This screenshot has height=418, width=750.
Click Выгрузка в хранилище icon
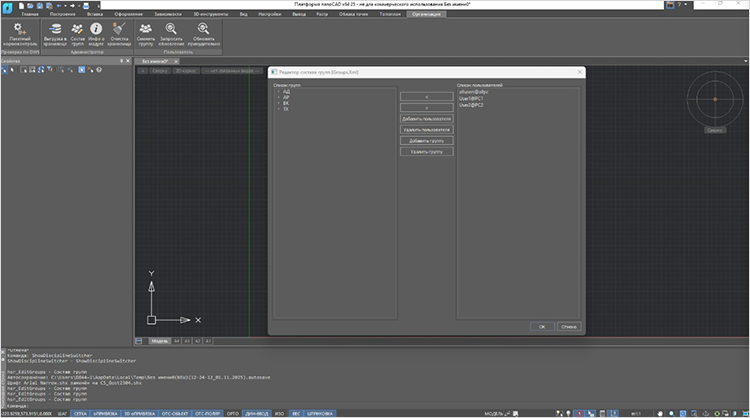tap(54, 30)
